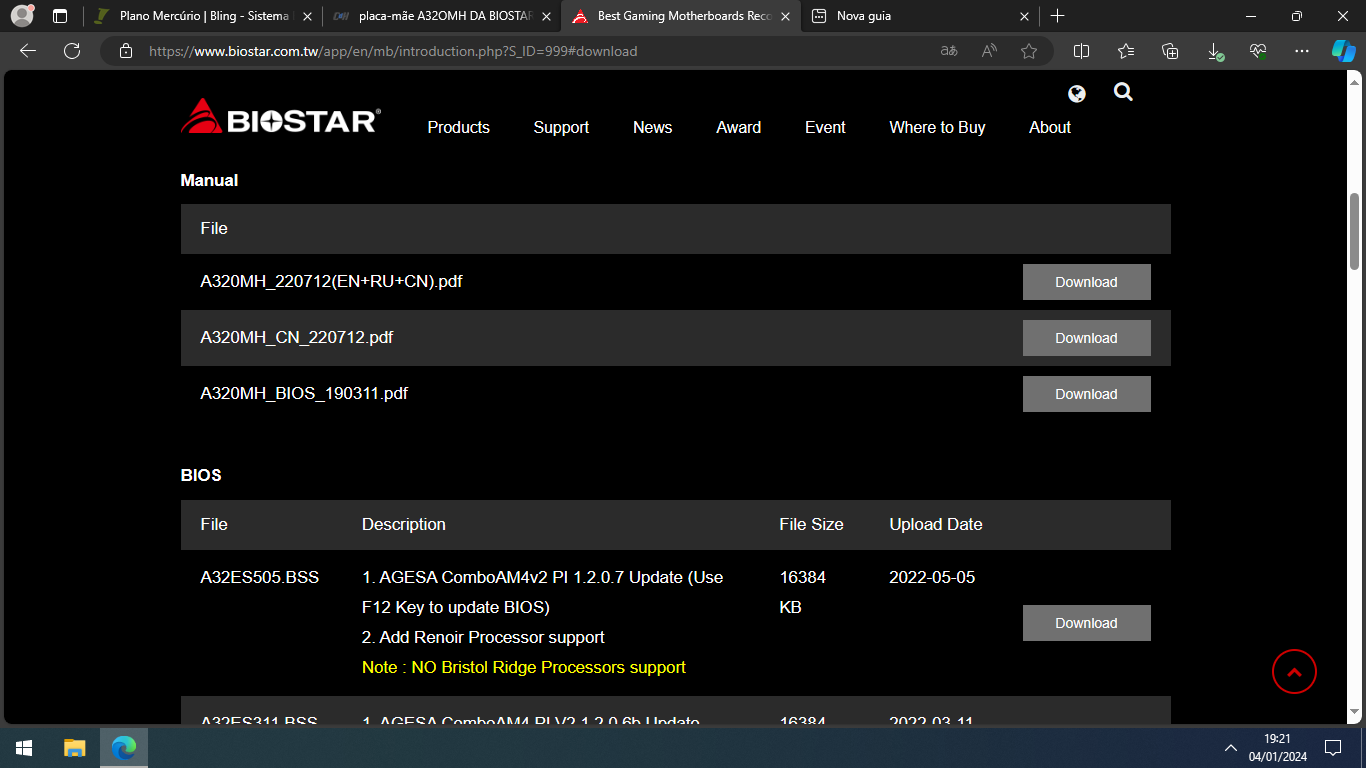
Task: Open the Where to Buy menu item
Action: point(938,128)
